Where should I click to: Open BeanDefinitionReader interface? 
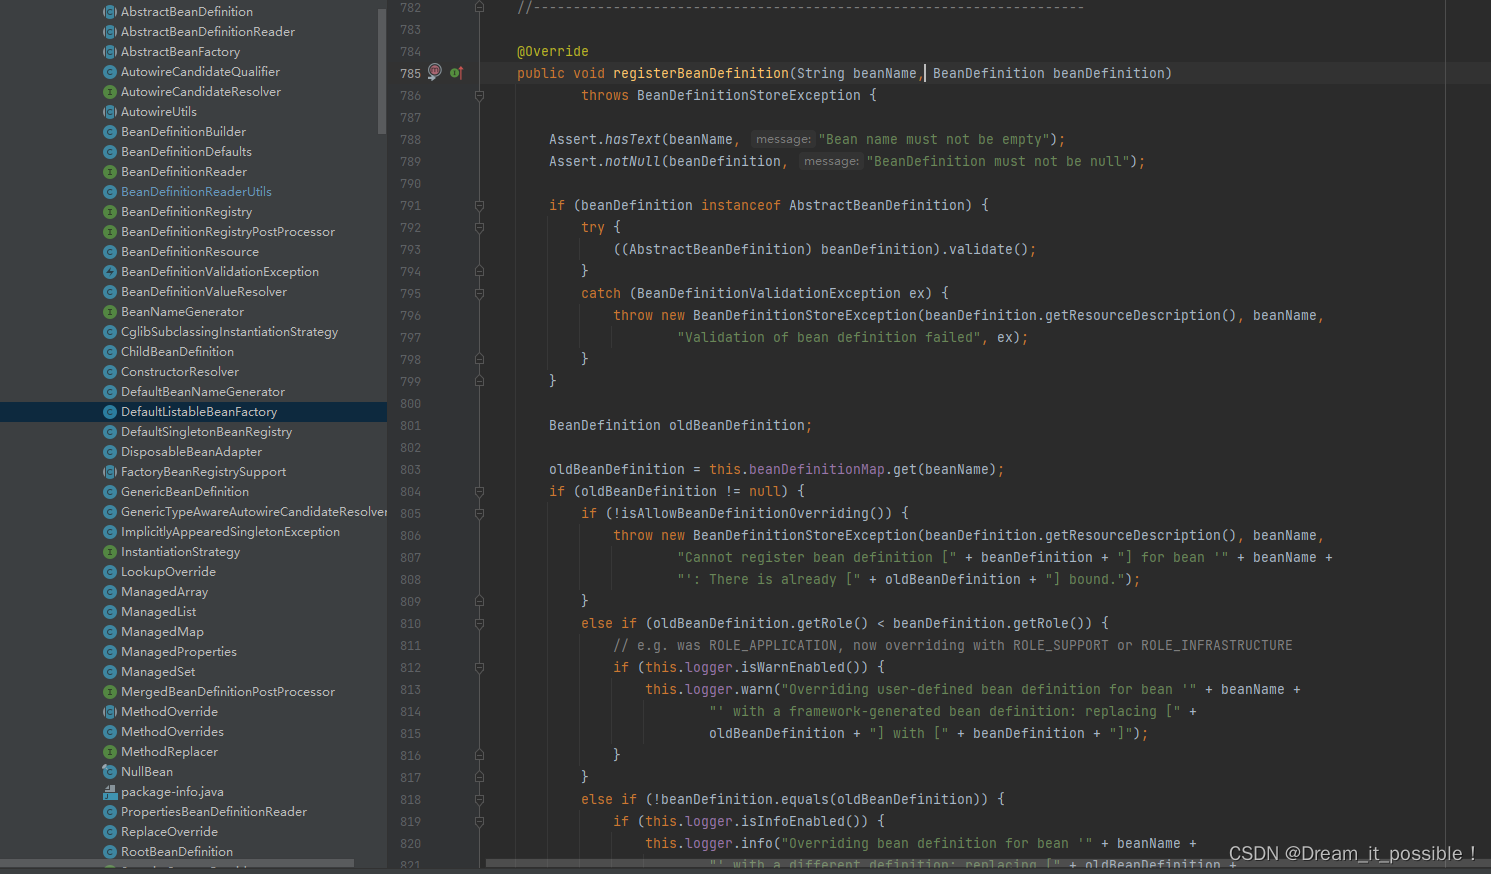point(184,172)
